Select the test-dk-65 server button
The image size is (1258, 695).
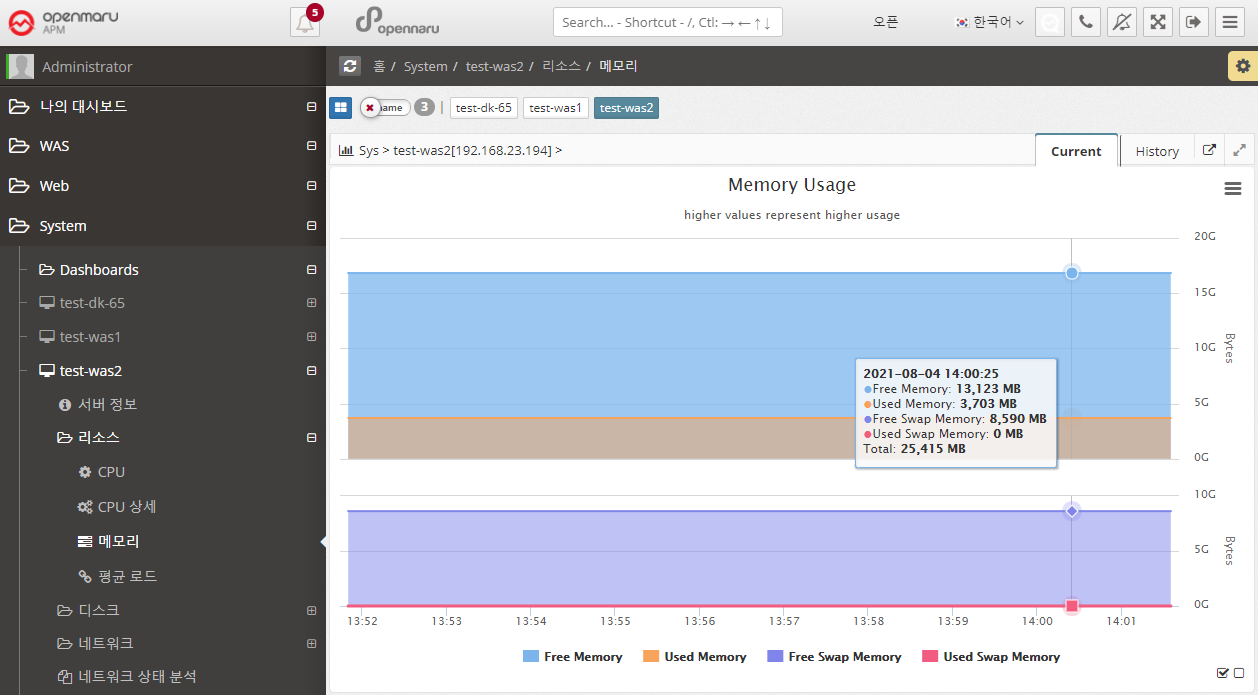[484, 108]
